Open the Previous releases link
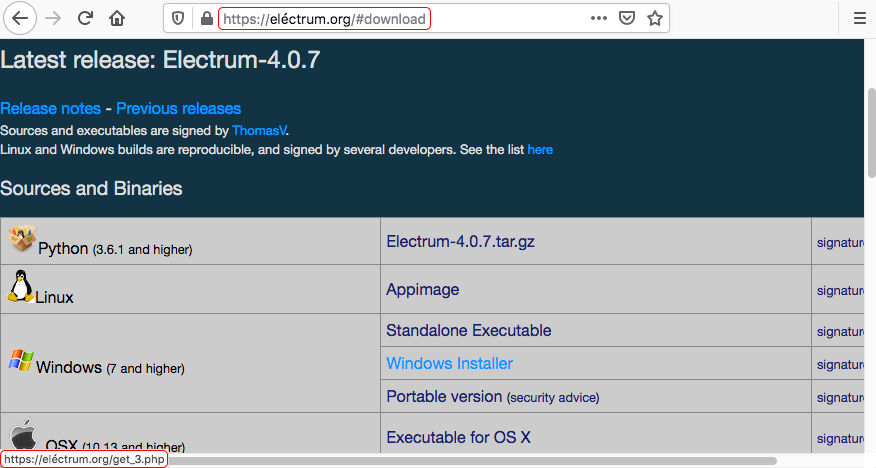The width and height of the screenshot is (876, 468). coord(179,108)
